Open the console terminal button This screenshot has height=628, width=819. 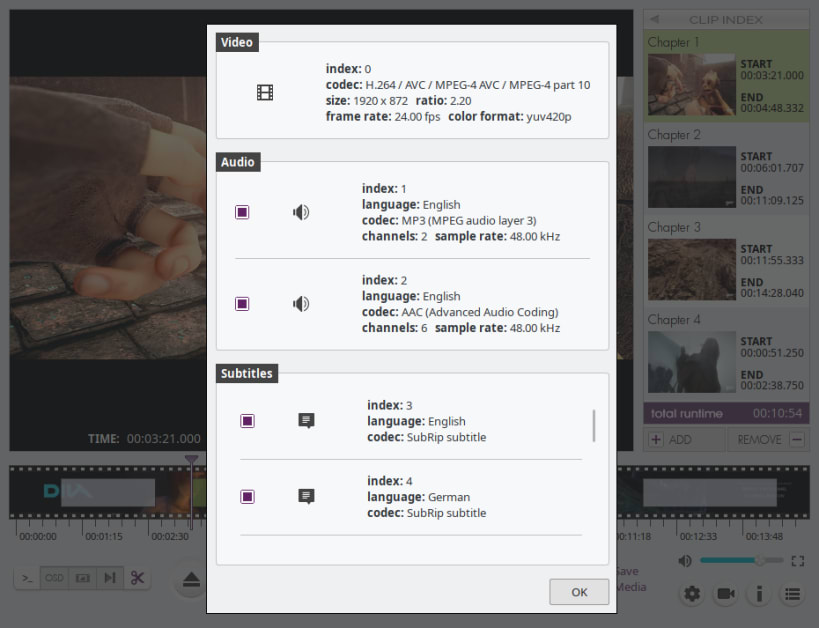[27, 578]
